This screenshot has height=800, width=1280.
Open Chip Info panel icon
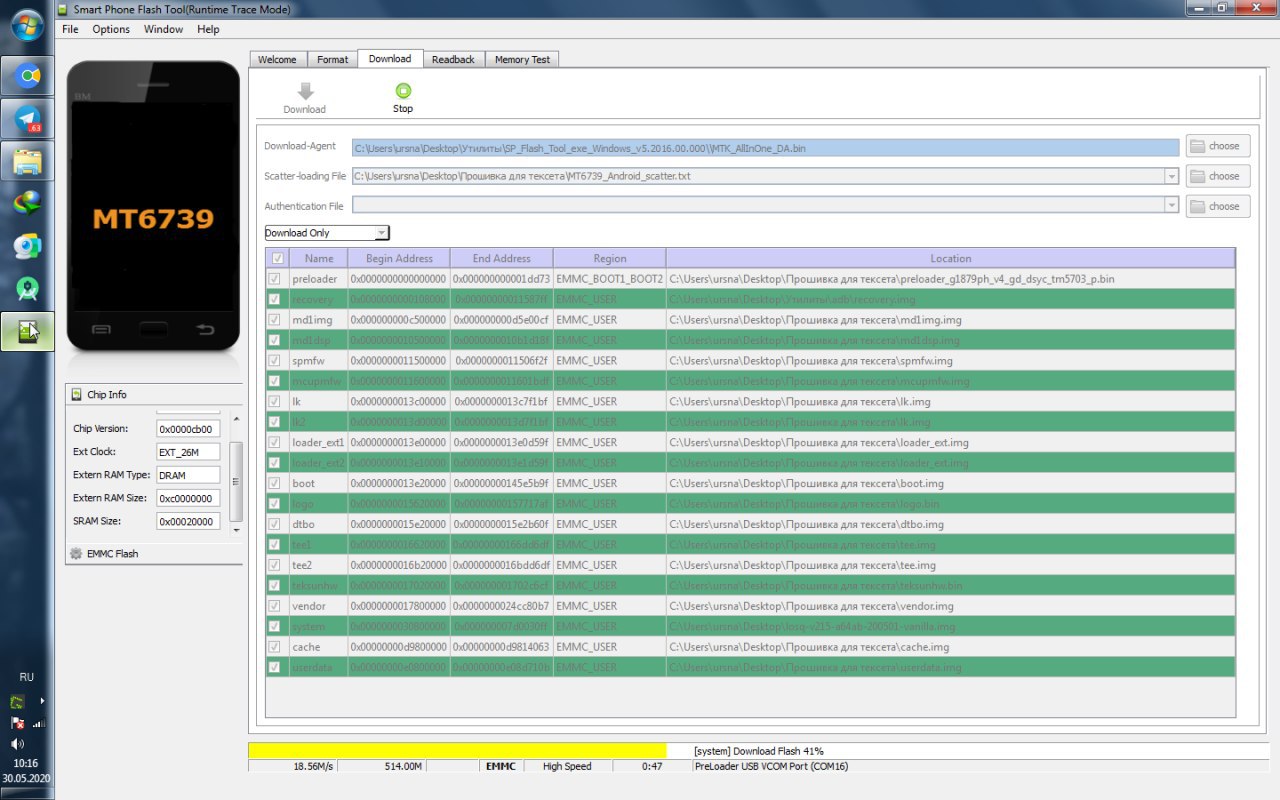coord(77,394)
